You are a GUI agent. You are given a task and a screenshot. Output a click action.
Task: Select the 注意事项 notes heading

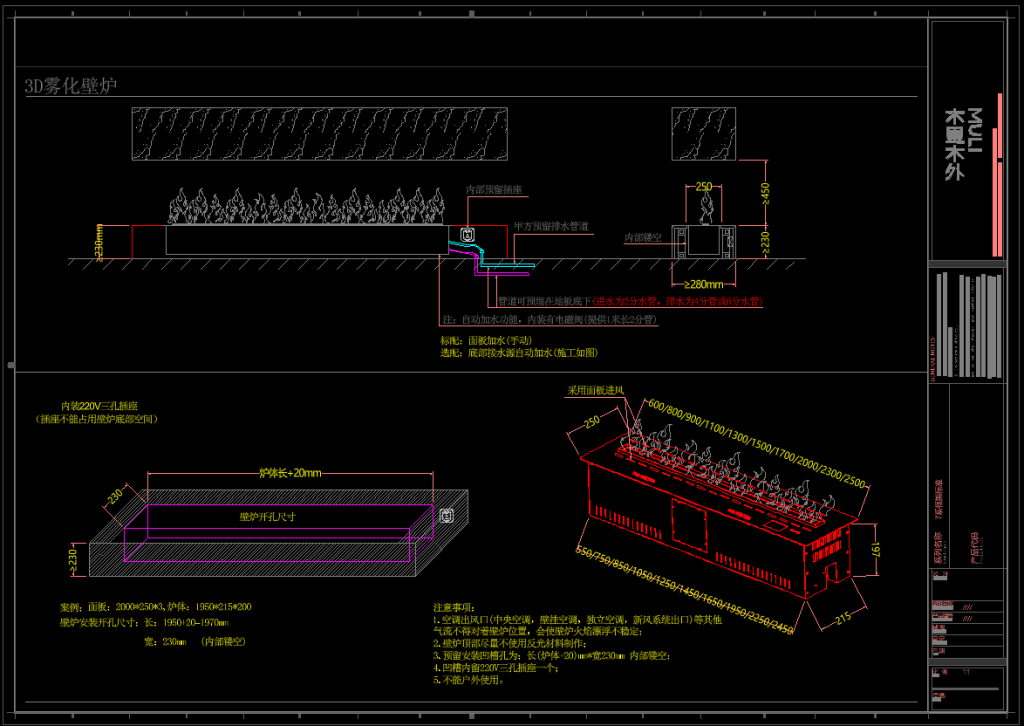[455, 607]
